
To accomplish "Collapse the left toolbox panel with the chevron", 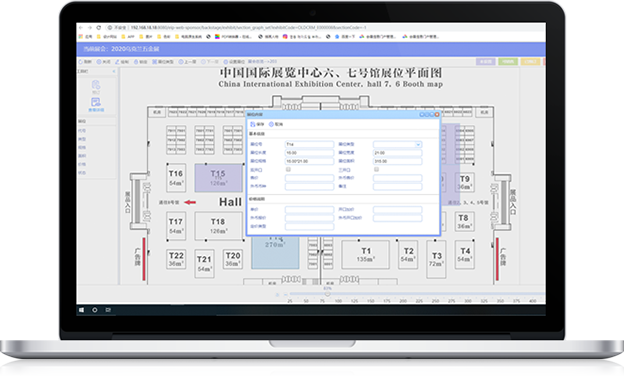I will [114, 72].
